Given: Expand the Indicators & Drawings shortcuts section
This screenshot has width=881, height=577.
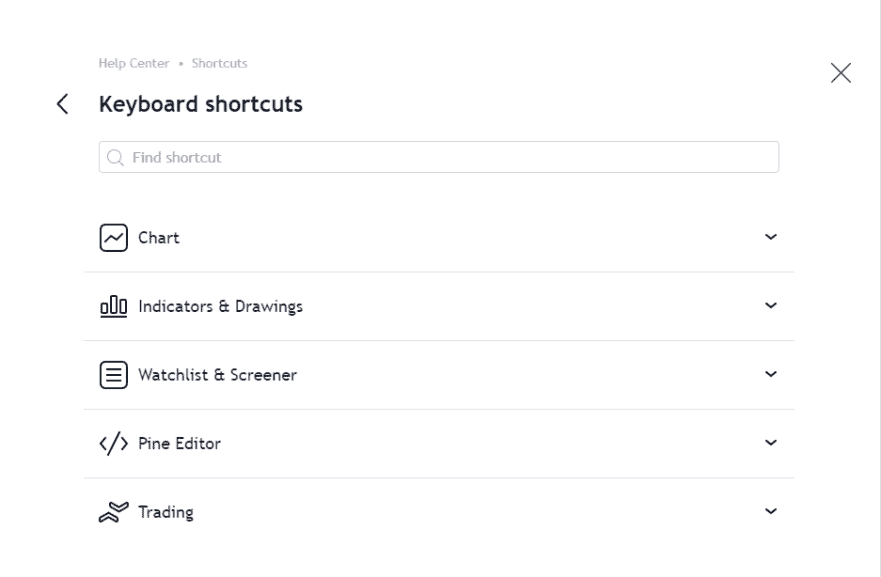Looking at the screenshot, I should click(770, 306).
